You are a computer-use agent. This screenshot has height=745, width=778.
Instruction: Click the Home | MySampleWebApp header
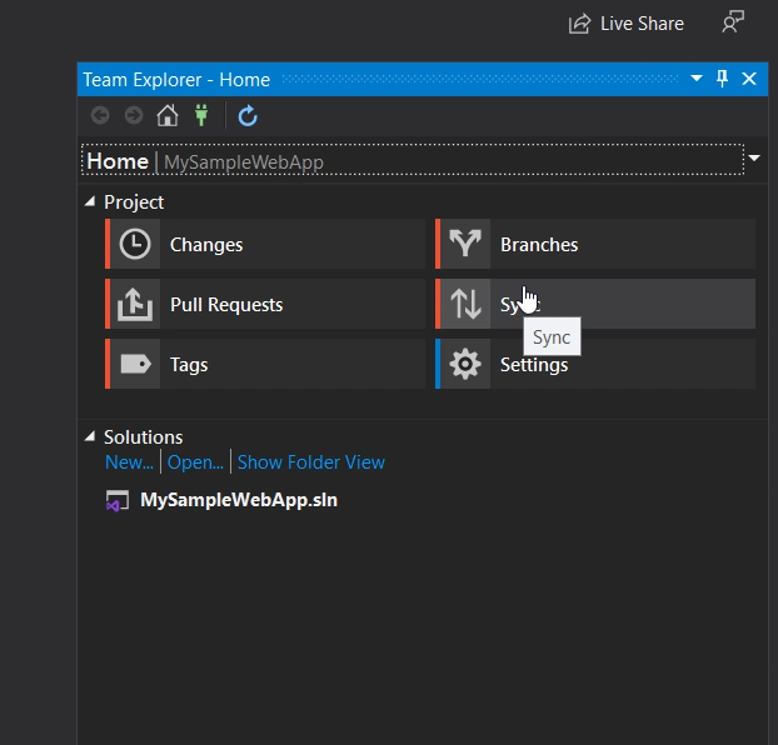413,160
